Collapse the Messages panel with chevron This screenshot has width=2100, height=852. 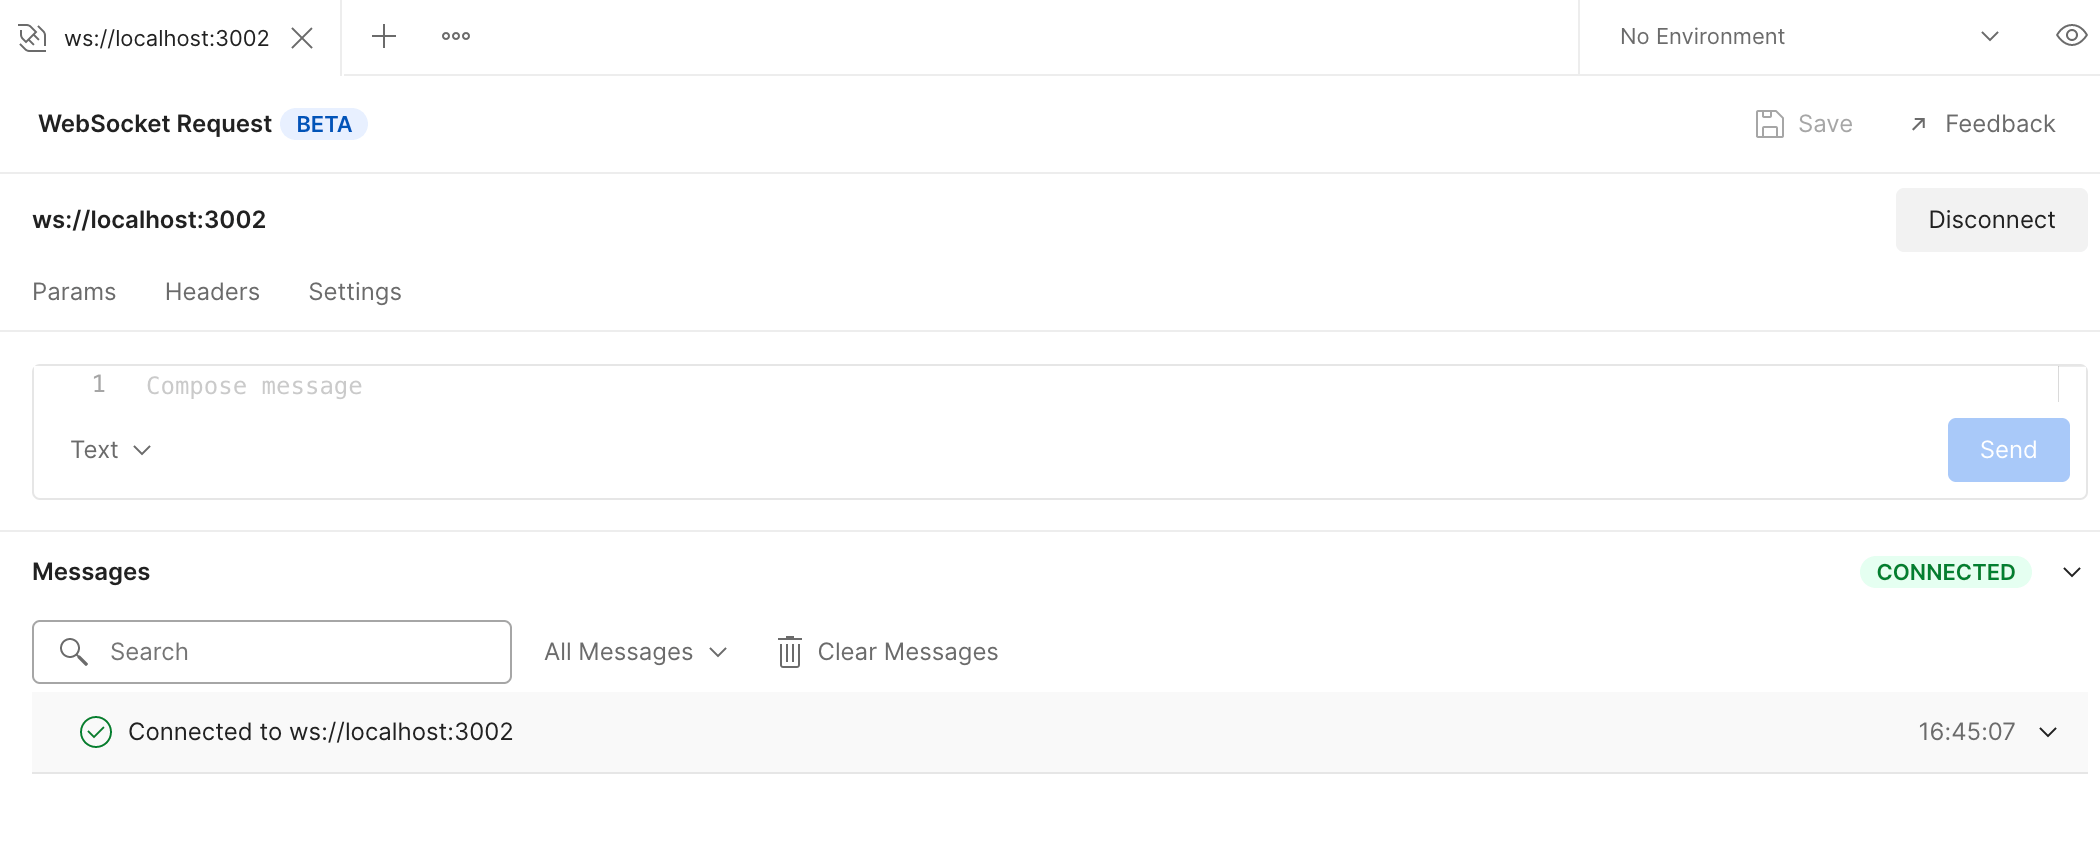click(x=2072, y=573)
